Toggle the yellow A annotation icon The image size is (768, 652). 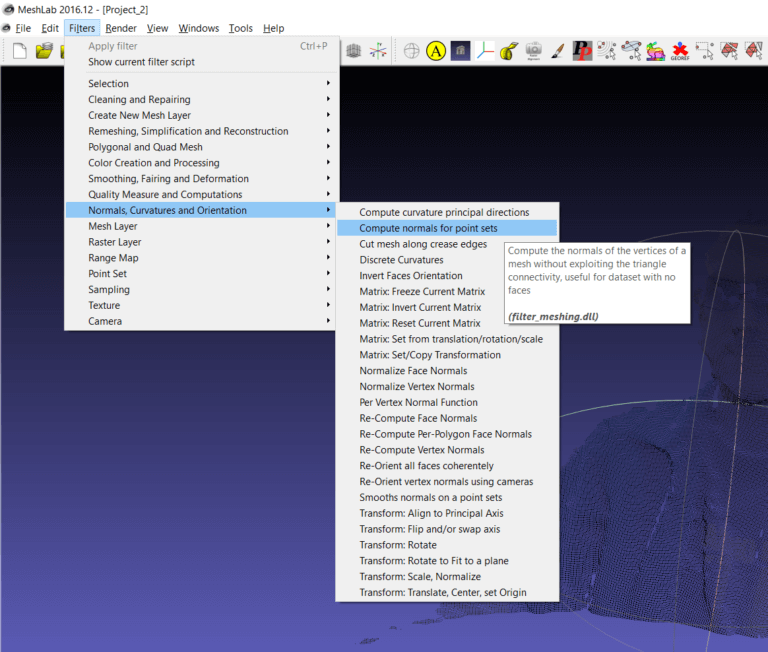coord(436,50)
